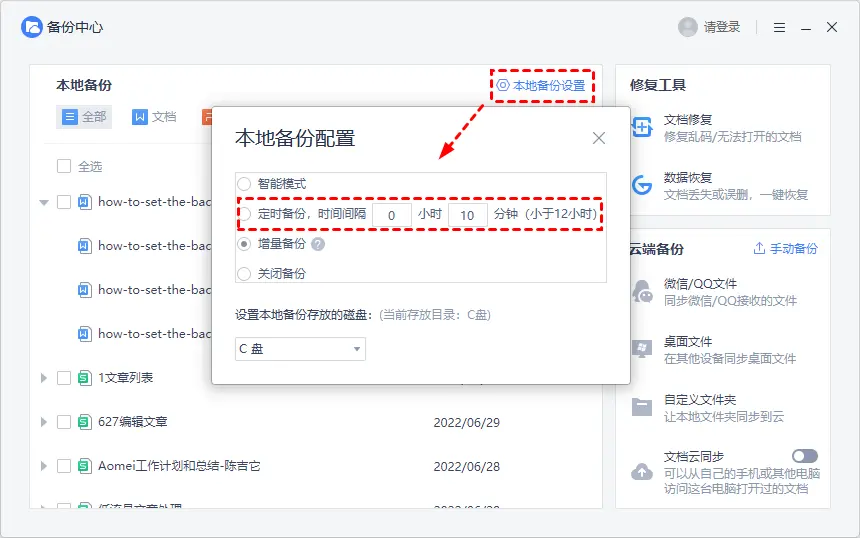The image size is (860, 538).
Task: Expand the 1文章列表 group
Action: click(44, 378)
